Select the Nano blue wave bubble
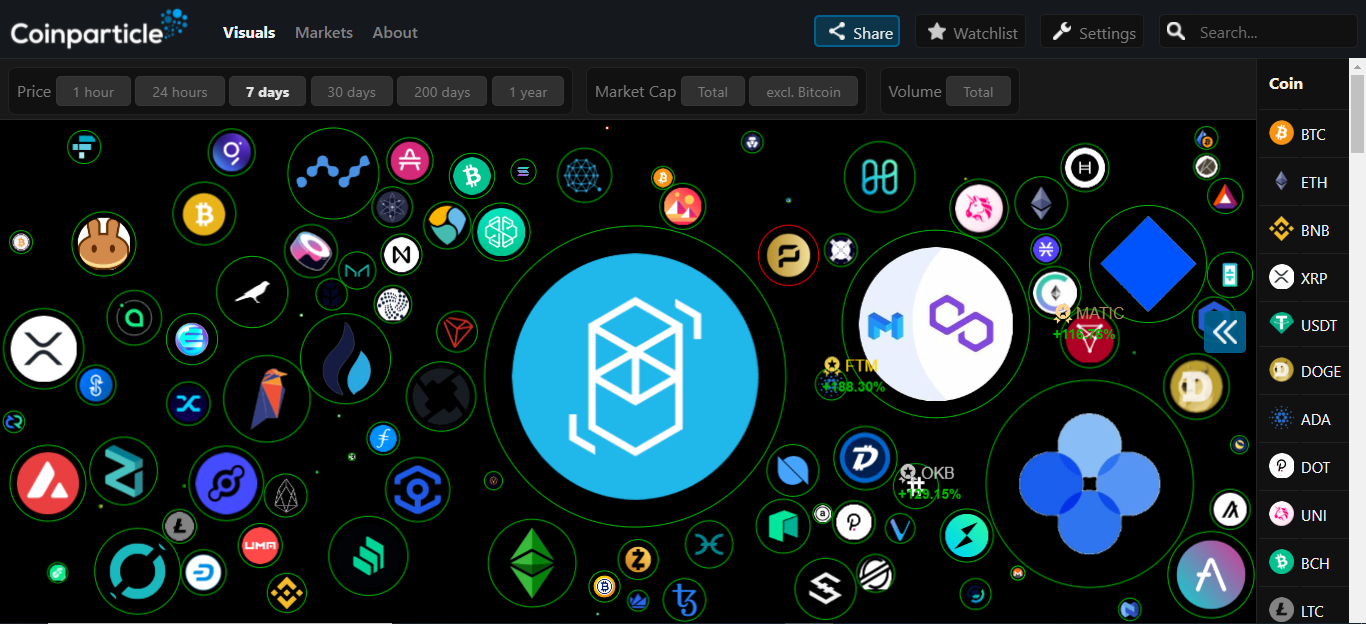1366x624 pixels. pos(334,173)
